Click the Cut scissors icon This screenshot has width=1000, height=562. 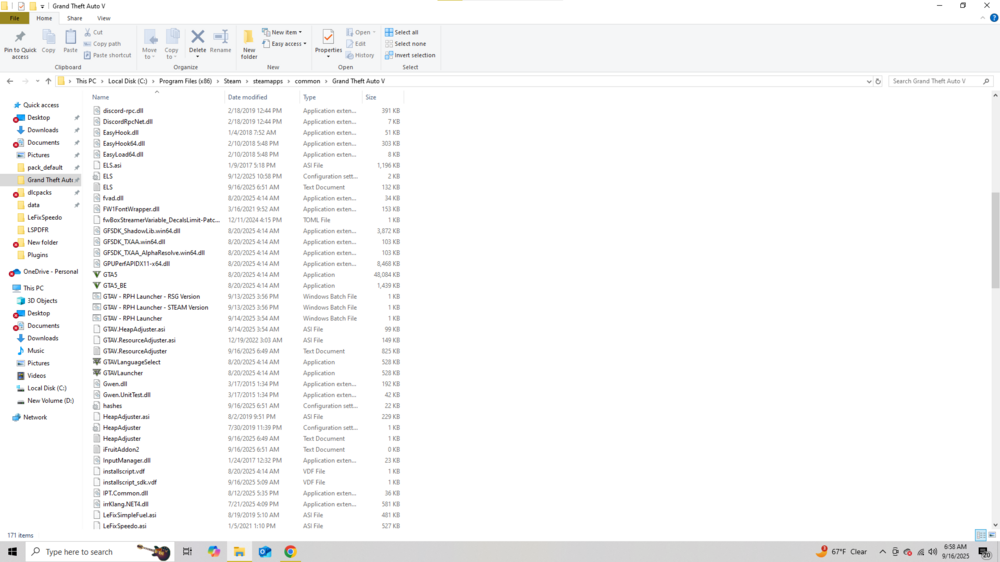coord(88,32)
